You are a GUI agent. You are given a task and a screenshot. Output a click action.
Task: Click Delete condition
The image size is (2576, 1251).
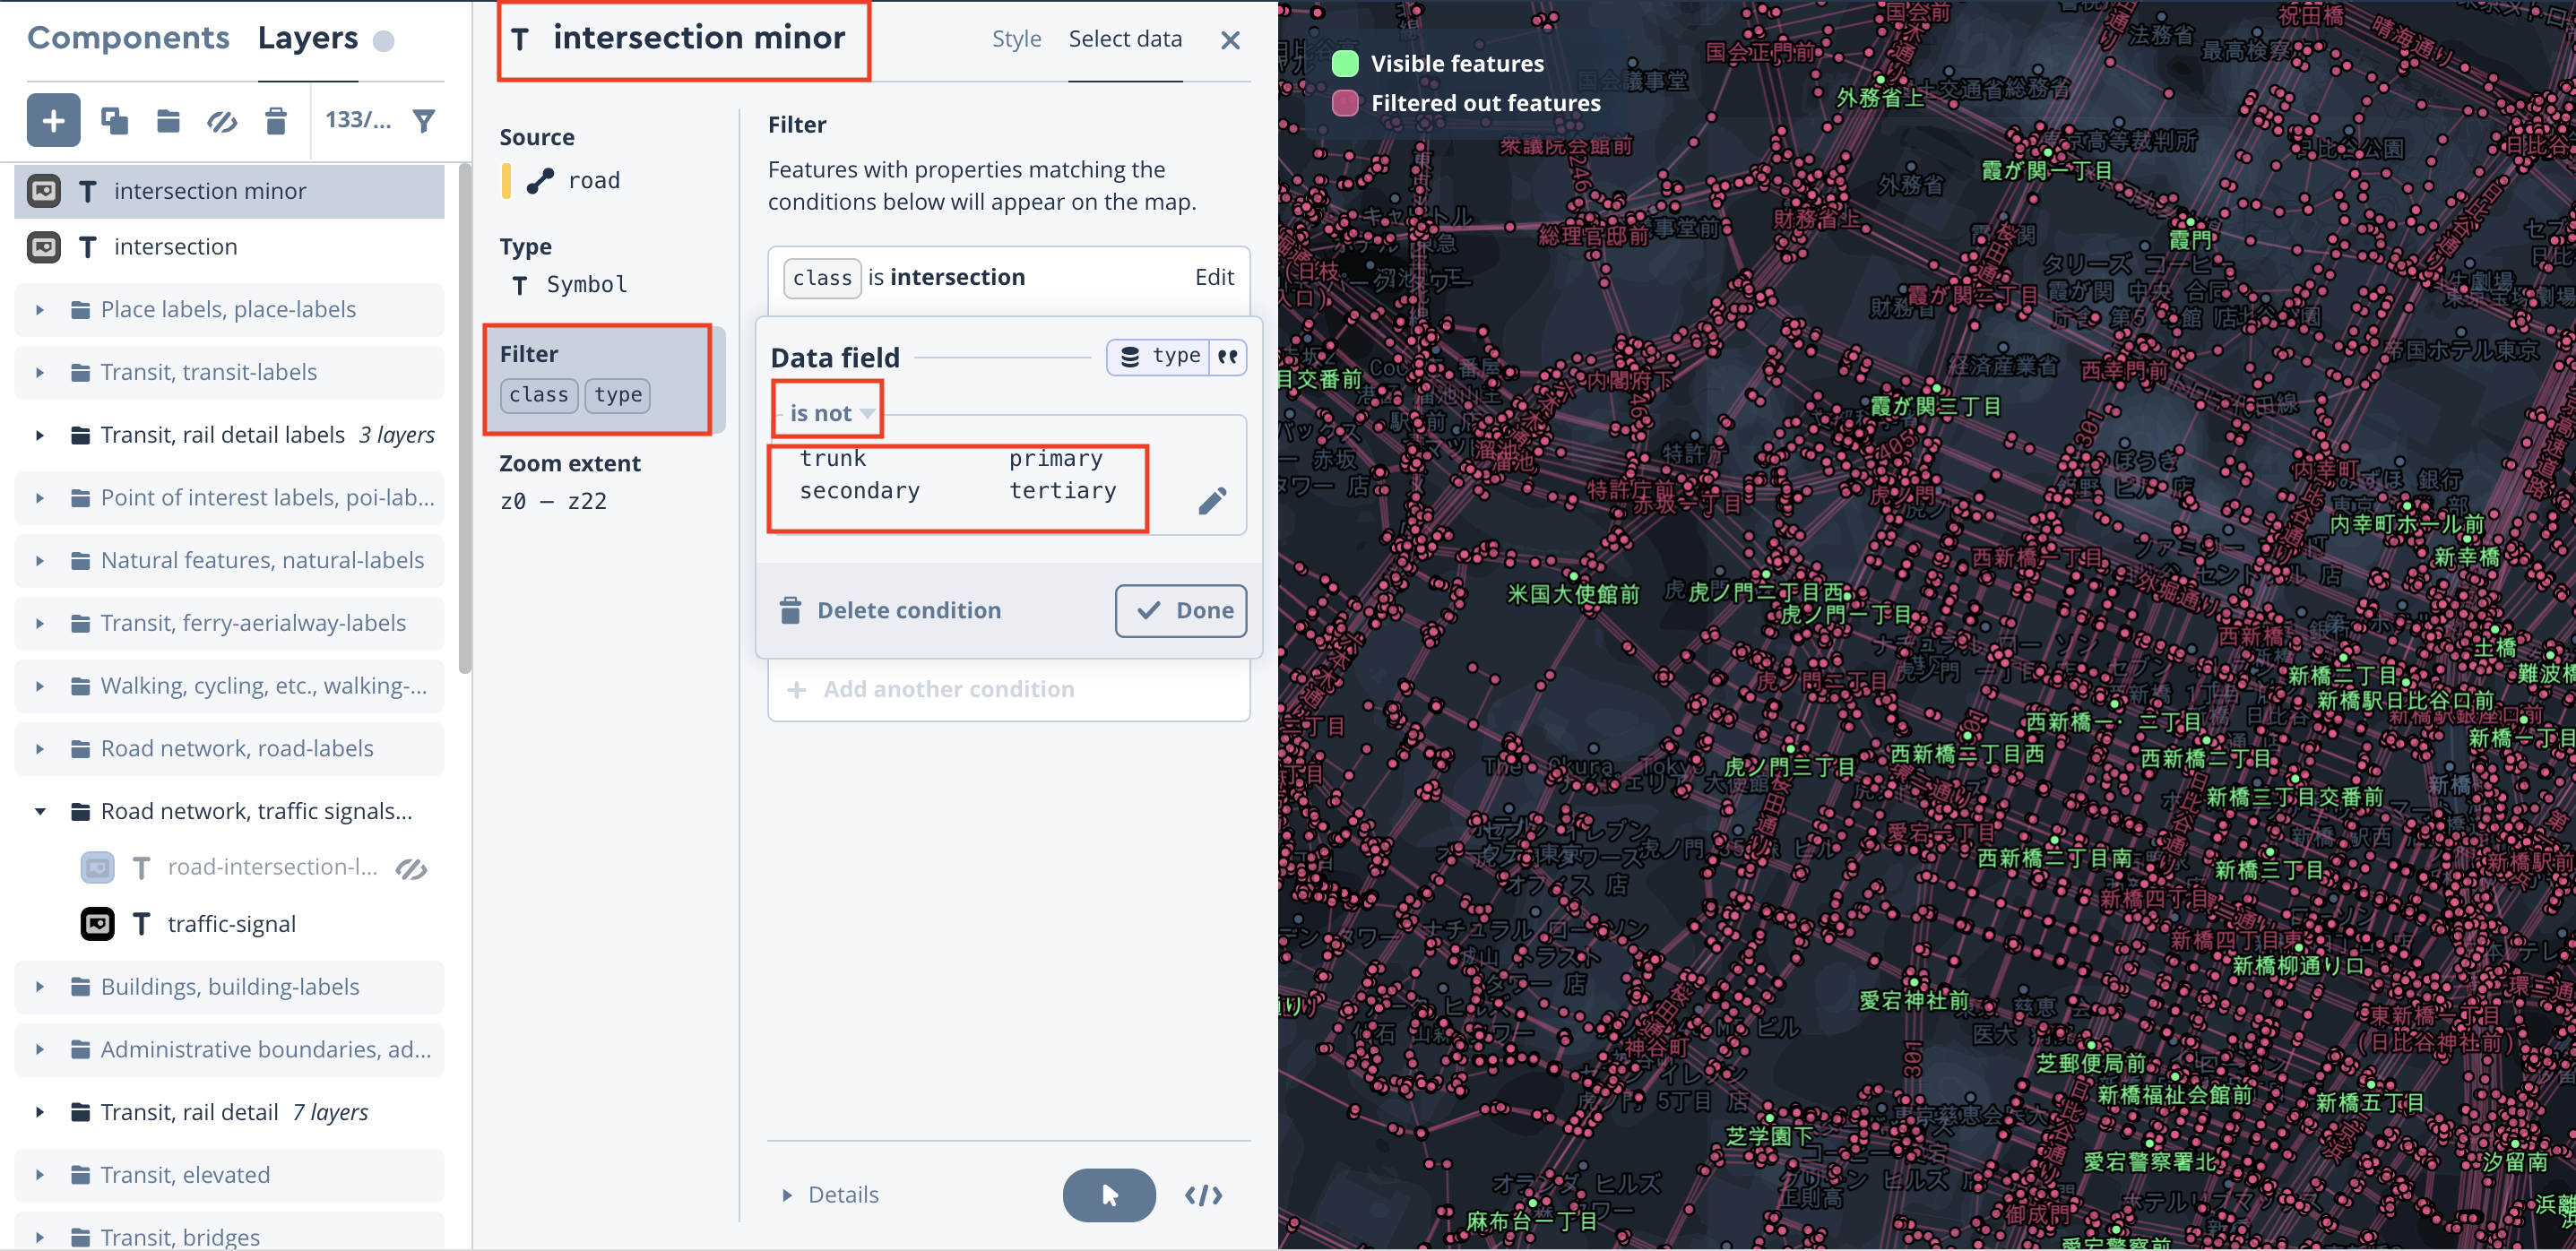pos(890,611)
